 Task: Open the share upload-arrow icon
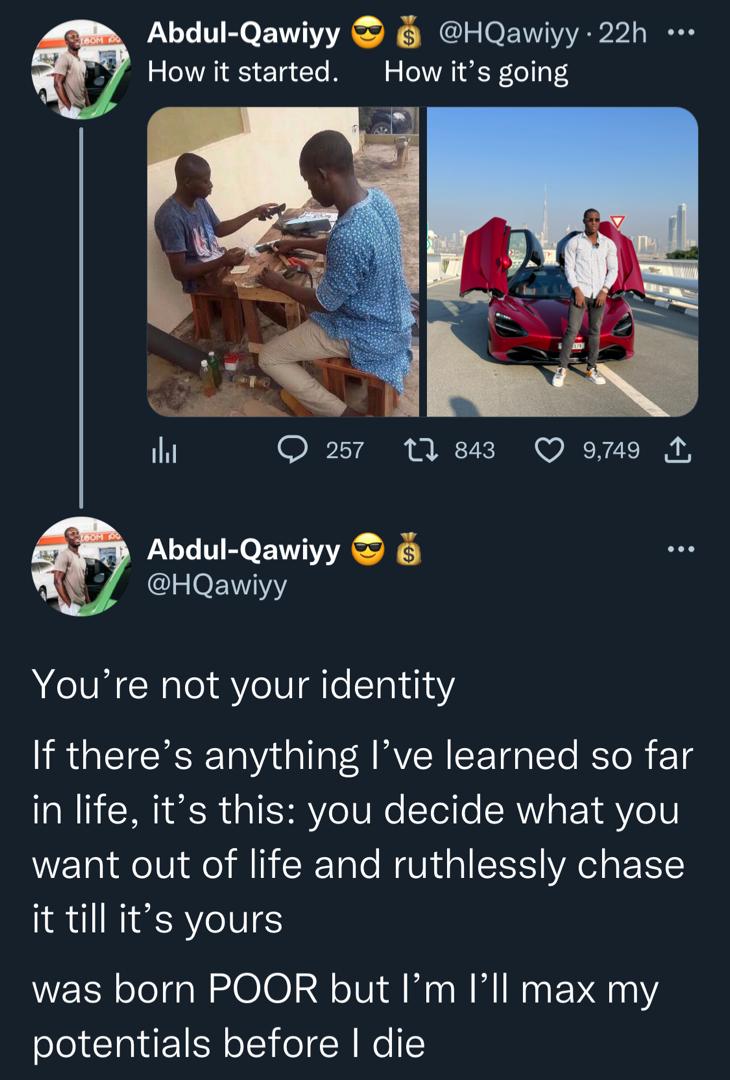click(678, 450)
